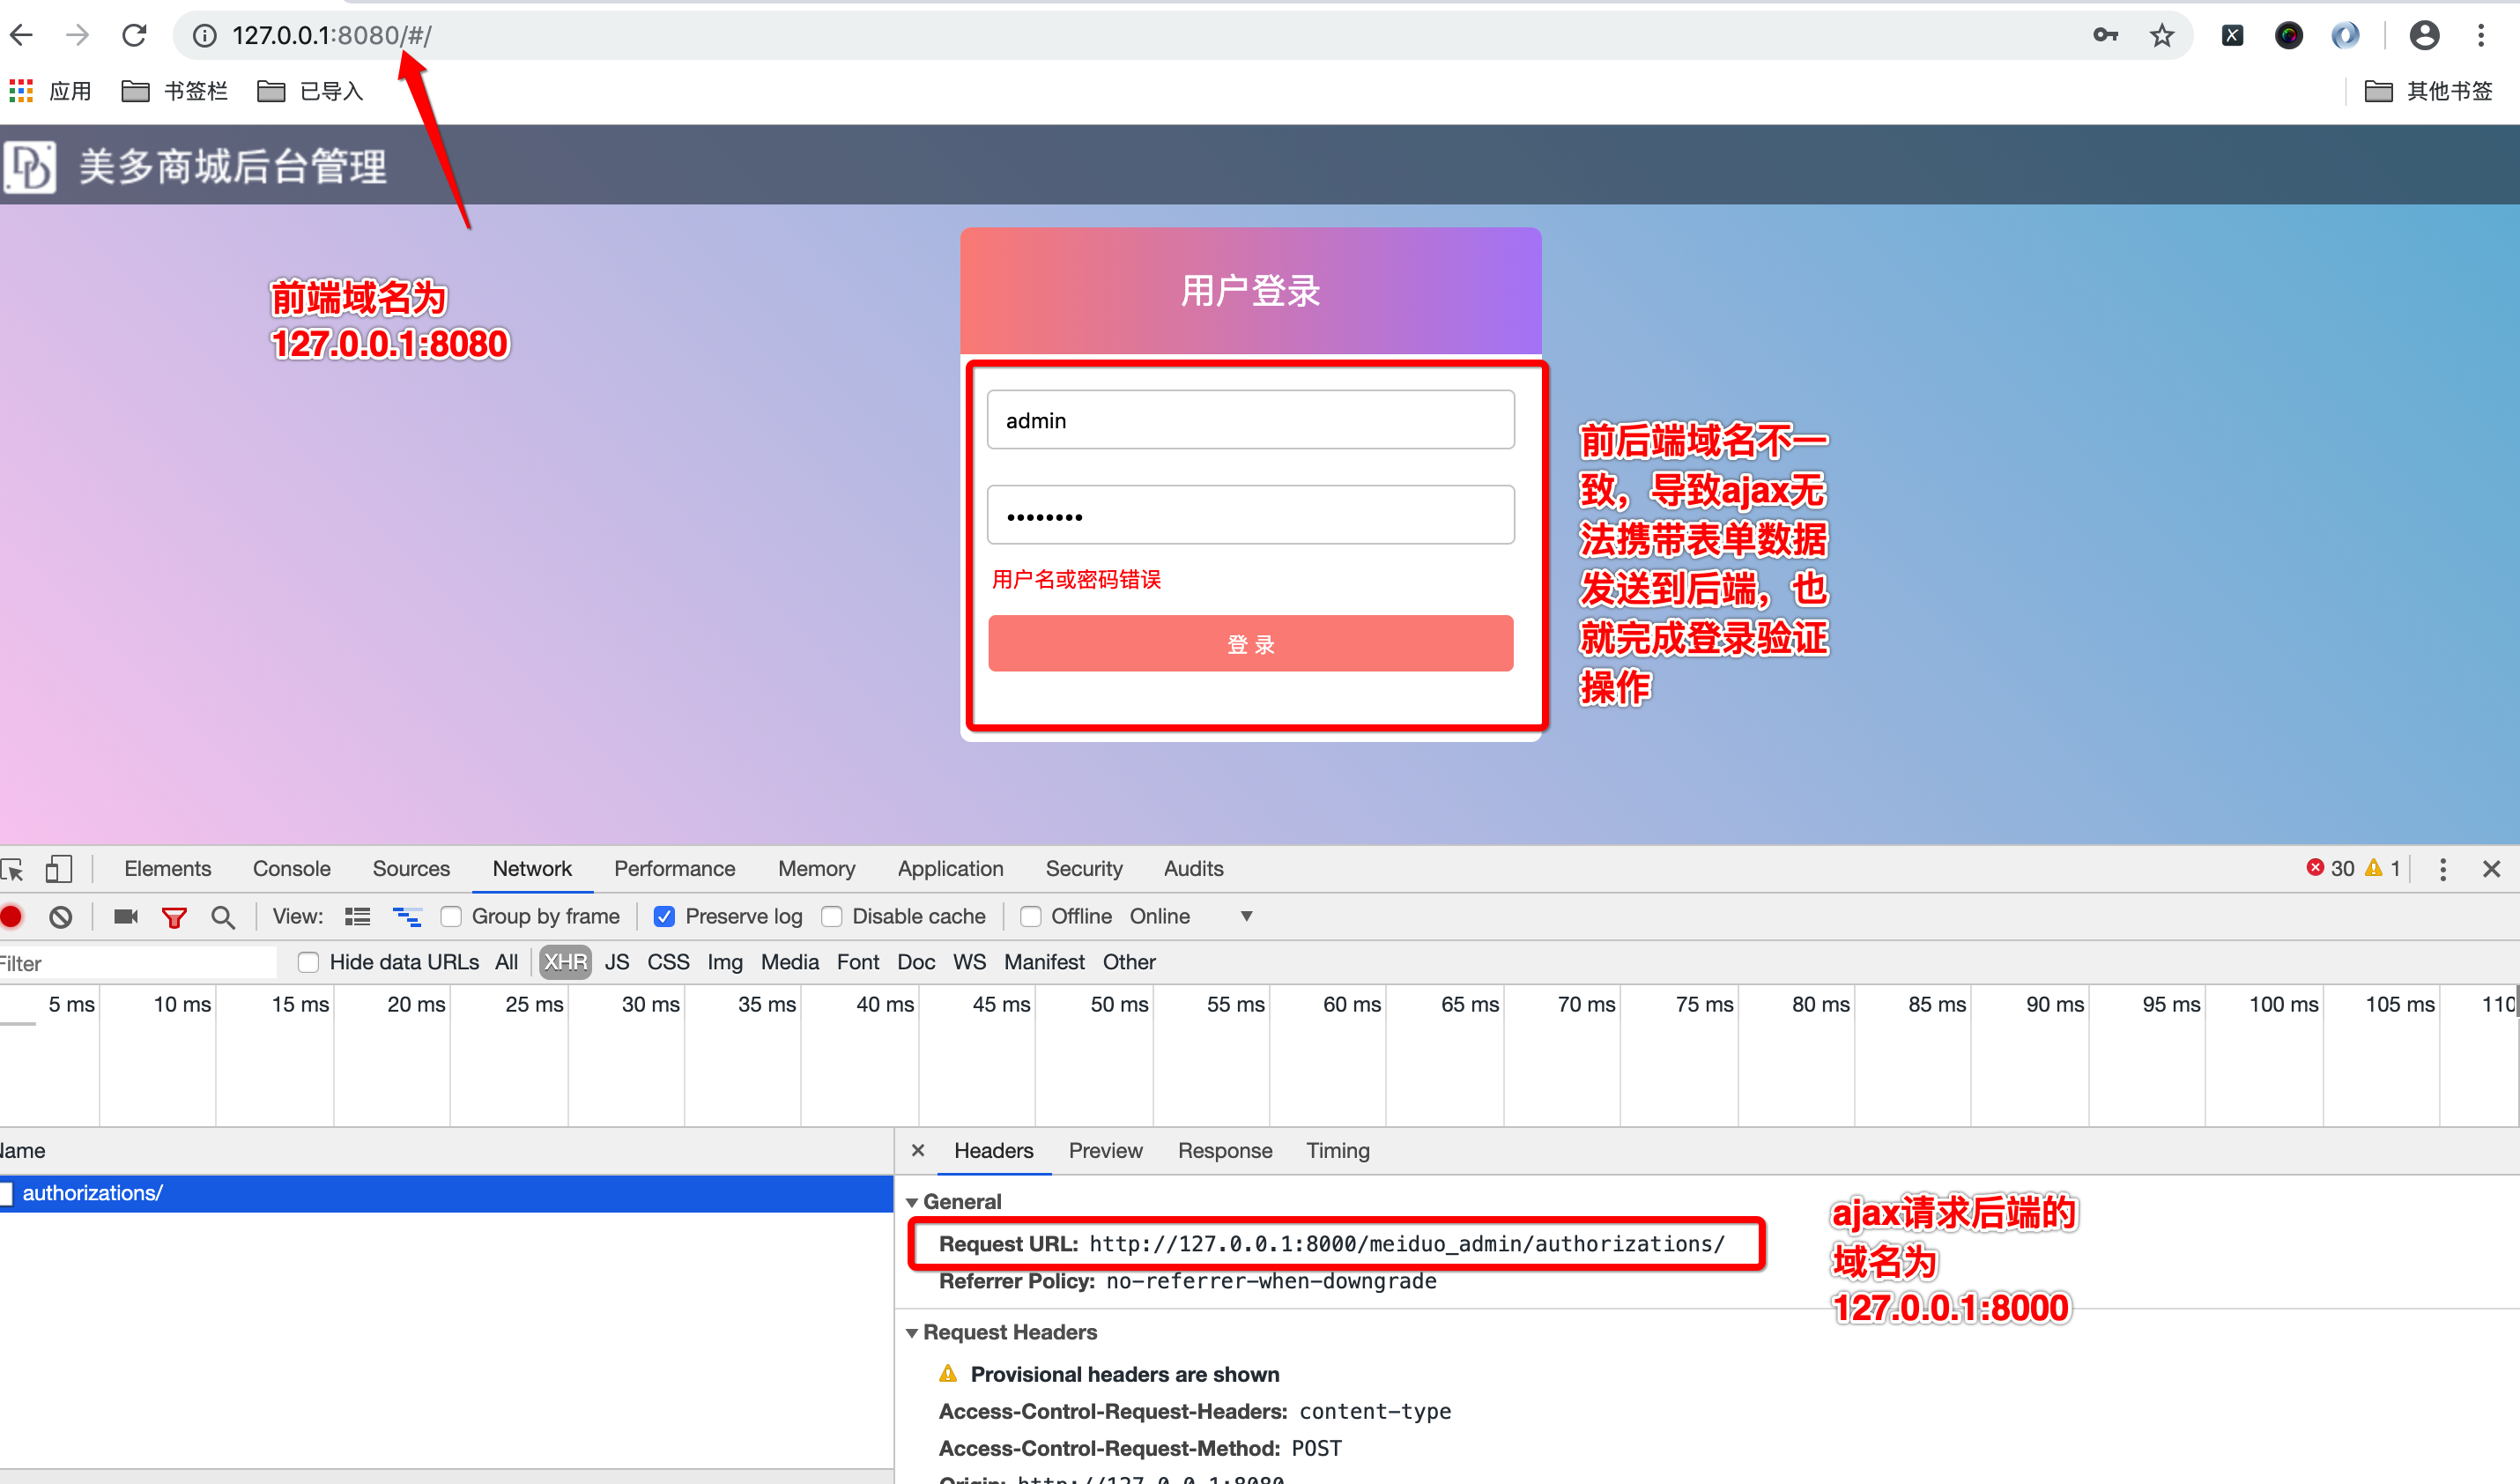The image size is (2520, 1484).
Task: Open network search magnifier icon
Action: [x=223, y=916]
